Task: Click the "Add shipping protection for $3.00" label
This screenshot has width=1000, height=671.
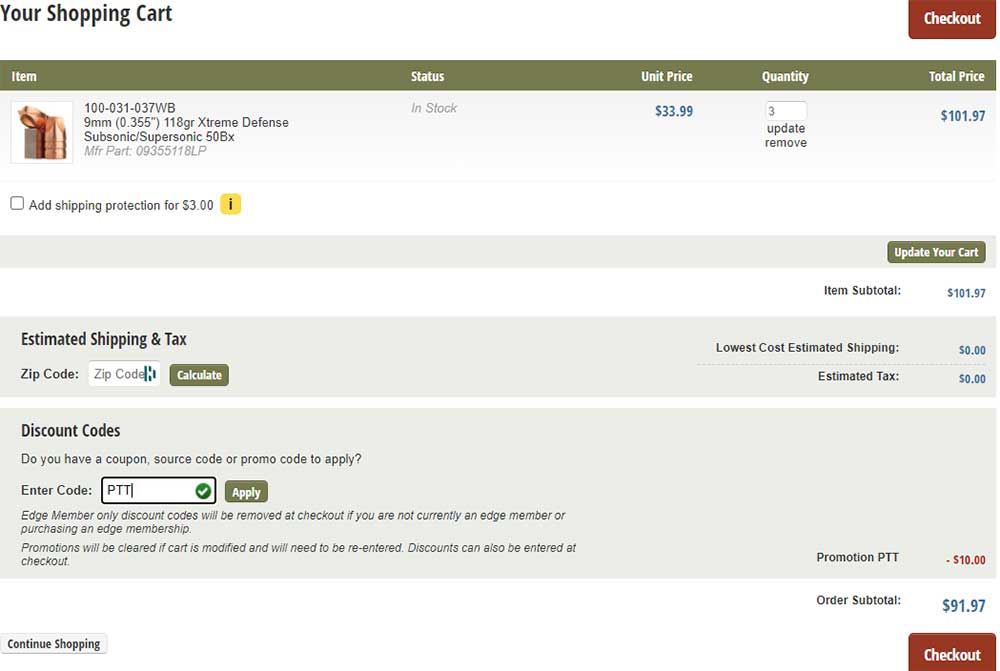Action: (x=121, y=205)
